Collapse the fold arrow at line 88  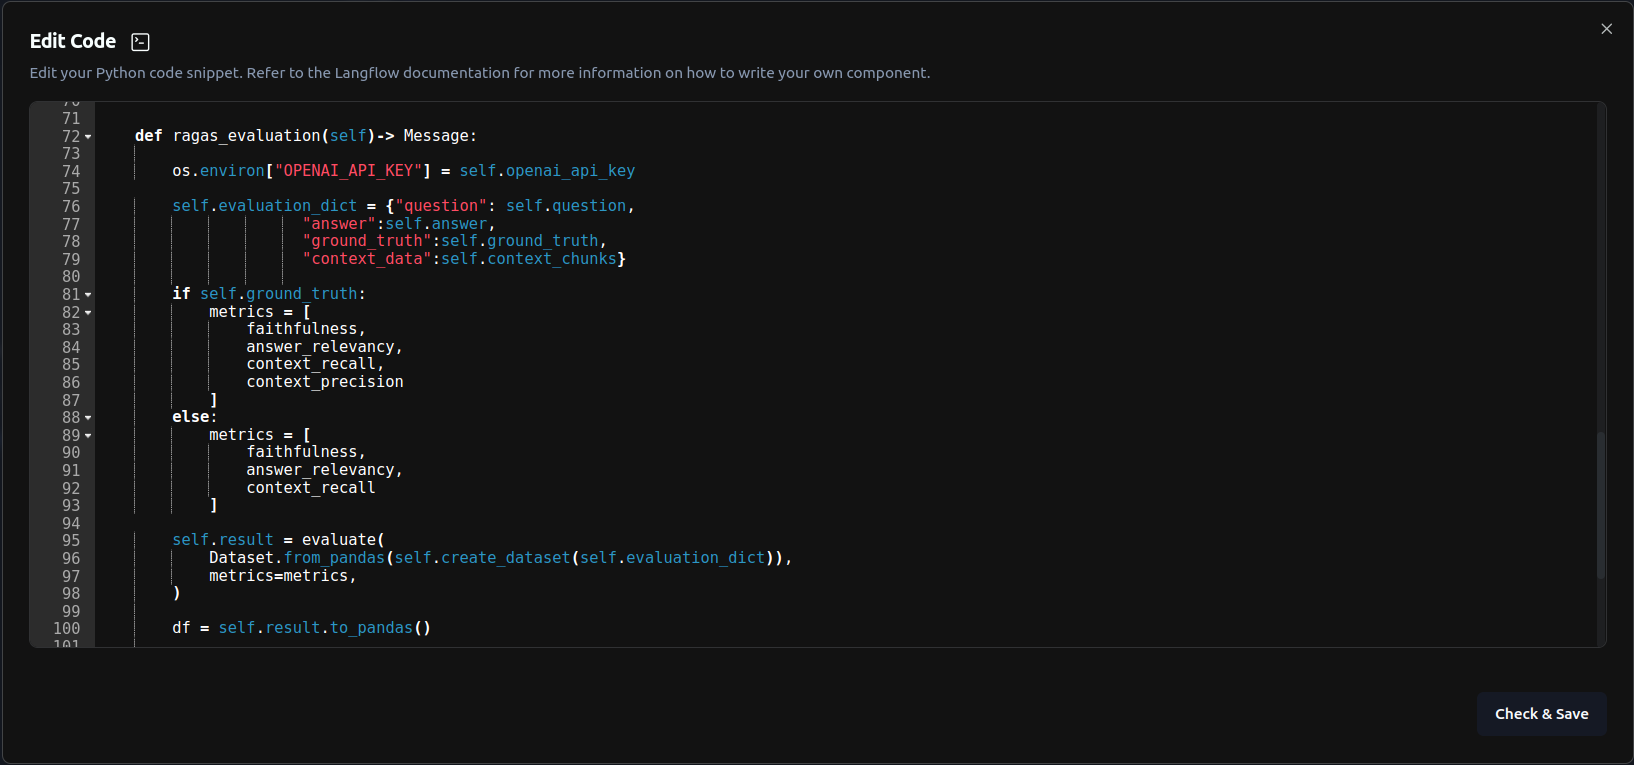click(88, 418)
